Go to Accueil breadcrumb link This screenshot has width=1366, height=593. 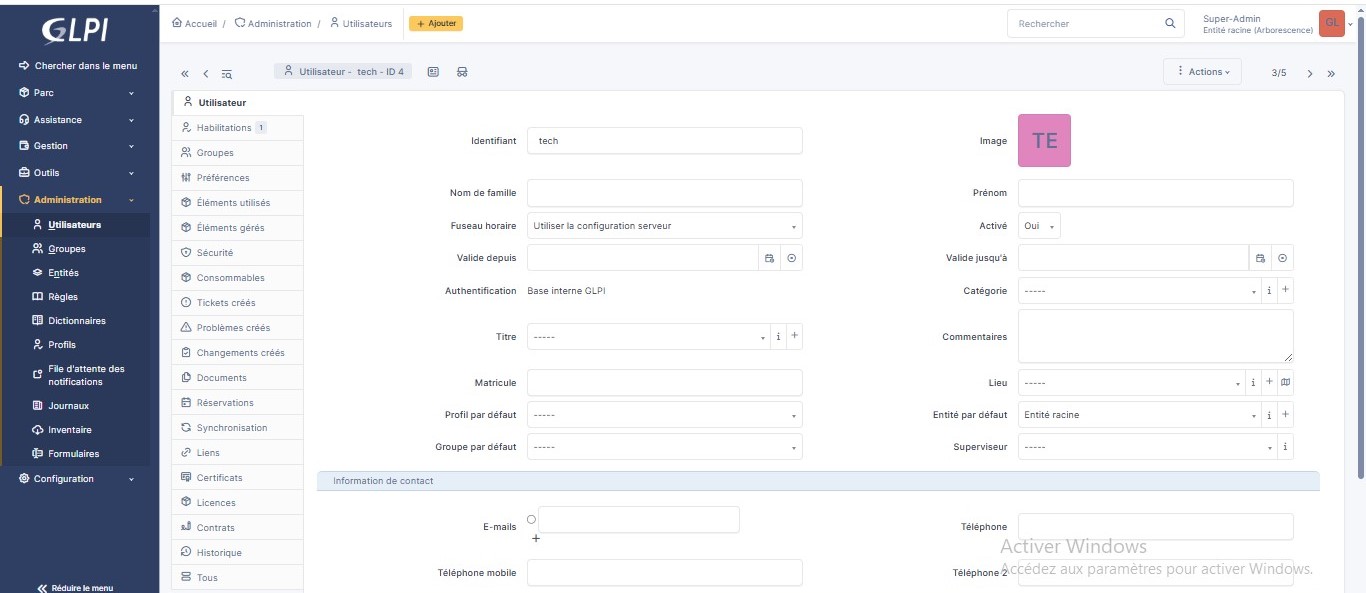pos(195,23)
